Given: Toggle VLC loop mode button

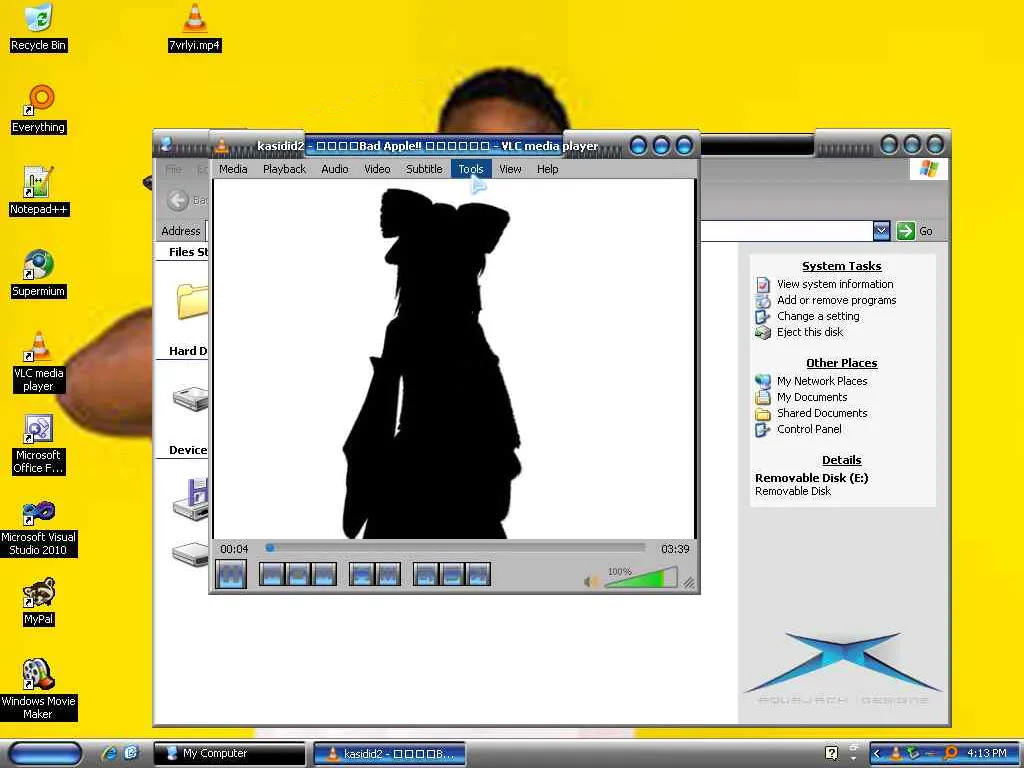Looking at the screenshot, I should 452,575.
